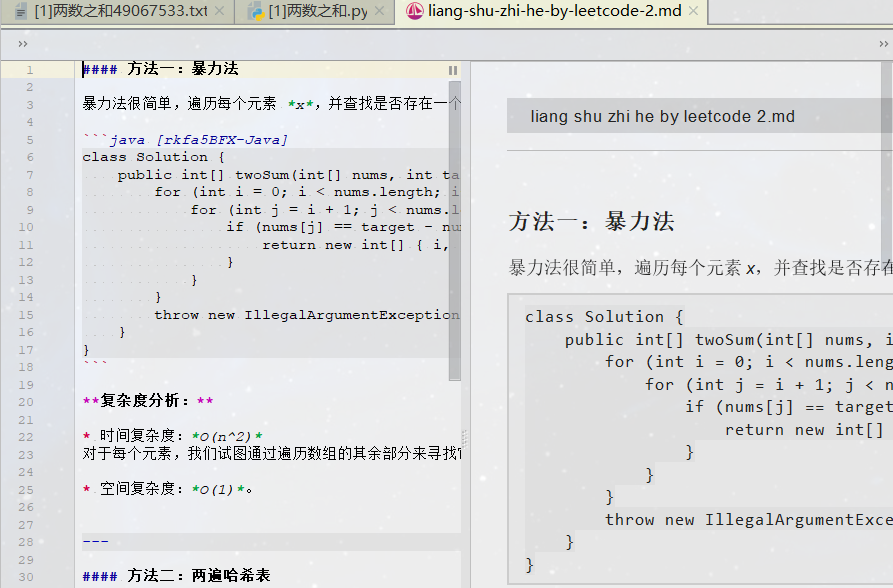Click 'class Solution {' in the editor

153,157
